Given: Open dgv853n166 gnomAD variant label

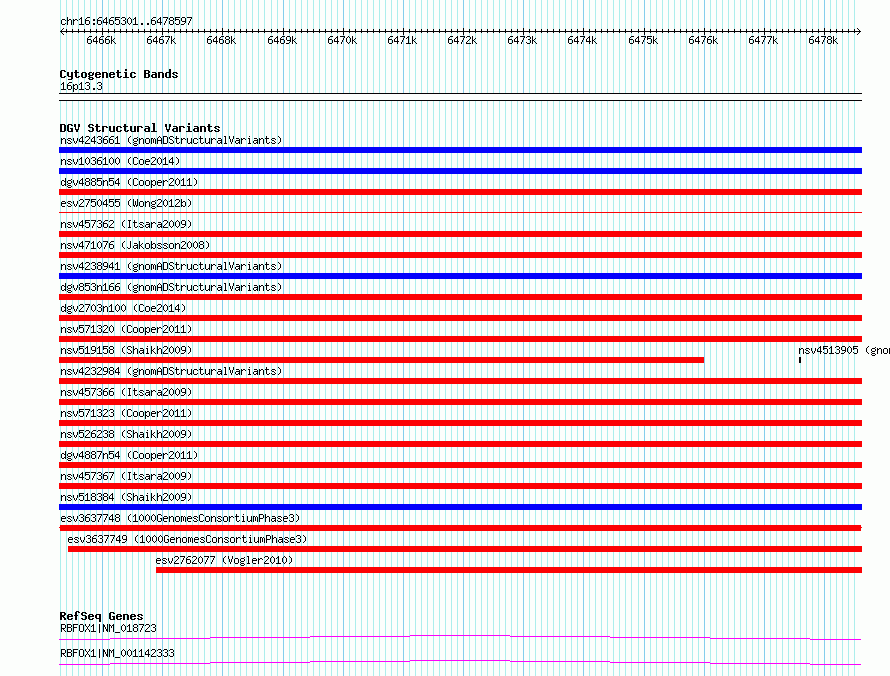Looking at the screenshot, I should (171, 287).
